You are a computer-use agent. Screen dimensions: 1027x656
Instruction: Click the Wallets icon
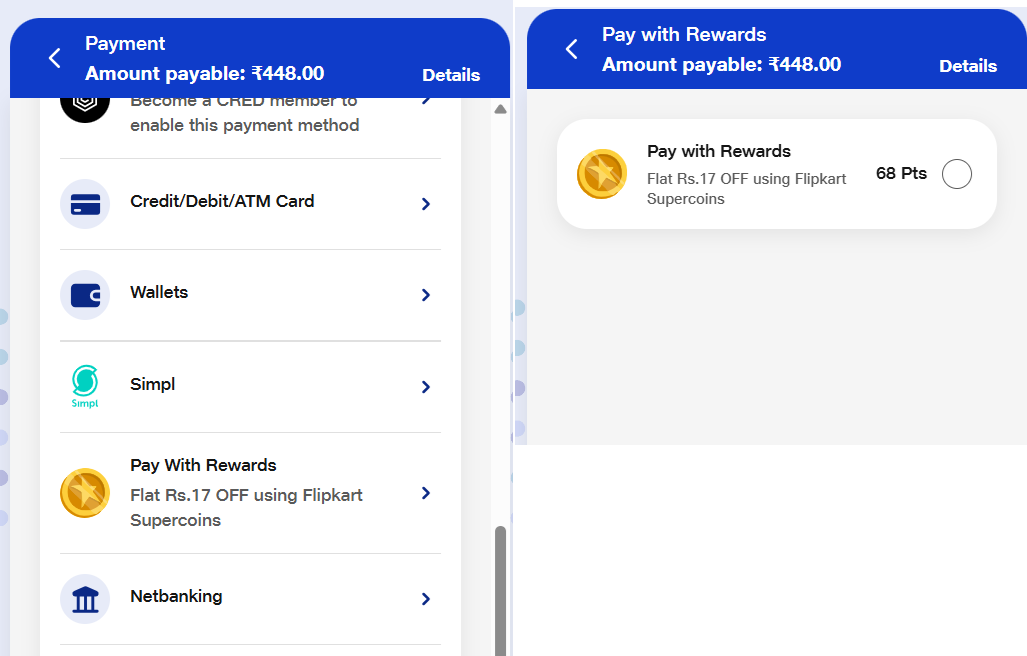[85, 295]
